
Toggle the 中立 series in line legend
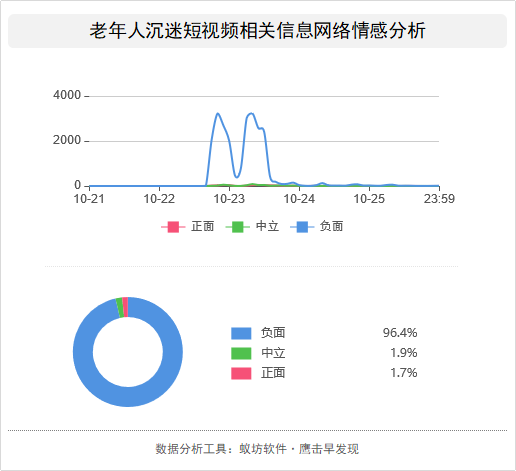coord(252,227)
